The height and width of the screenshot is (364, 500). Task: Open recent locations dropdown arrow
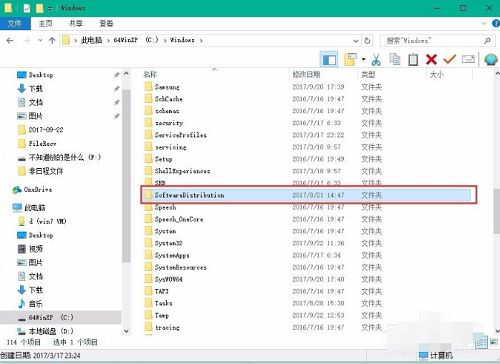[x=40, y=40]
